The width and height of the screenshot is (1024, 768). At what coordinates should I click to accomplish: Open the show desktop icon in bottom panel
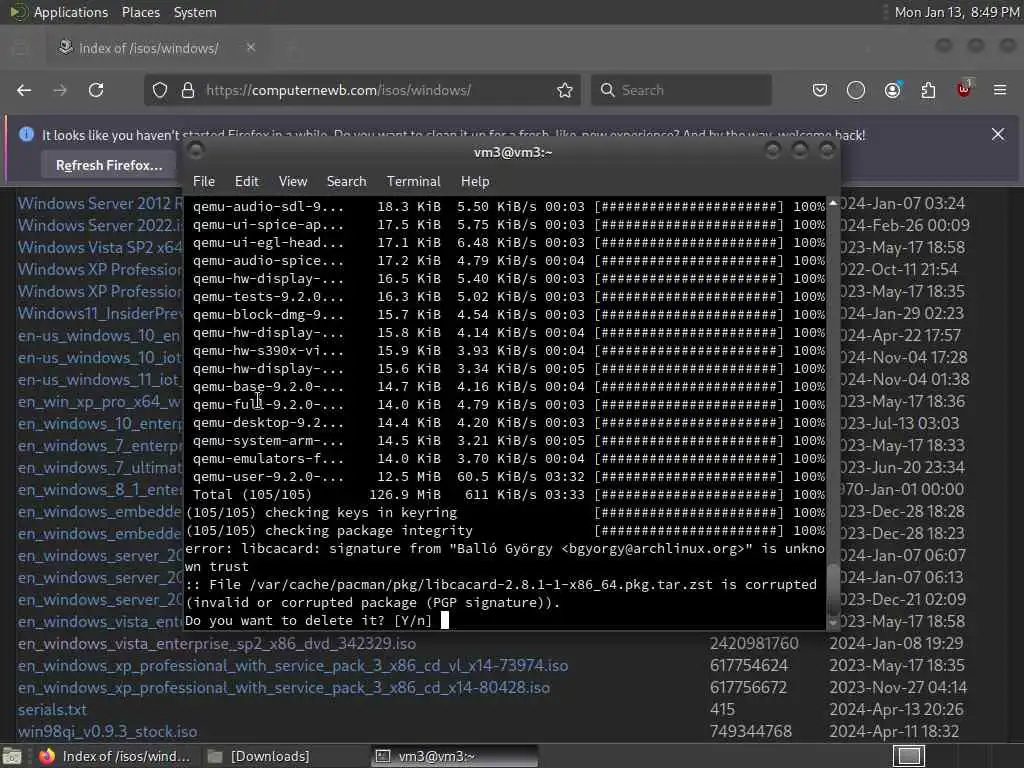pyautogui.click(x=12, y=756)
